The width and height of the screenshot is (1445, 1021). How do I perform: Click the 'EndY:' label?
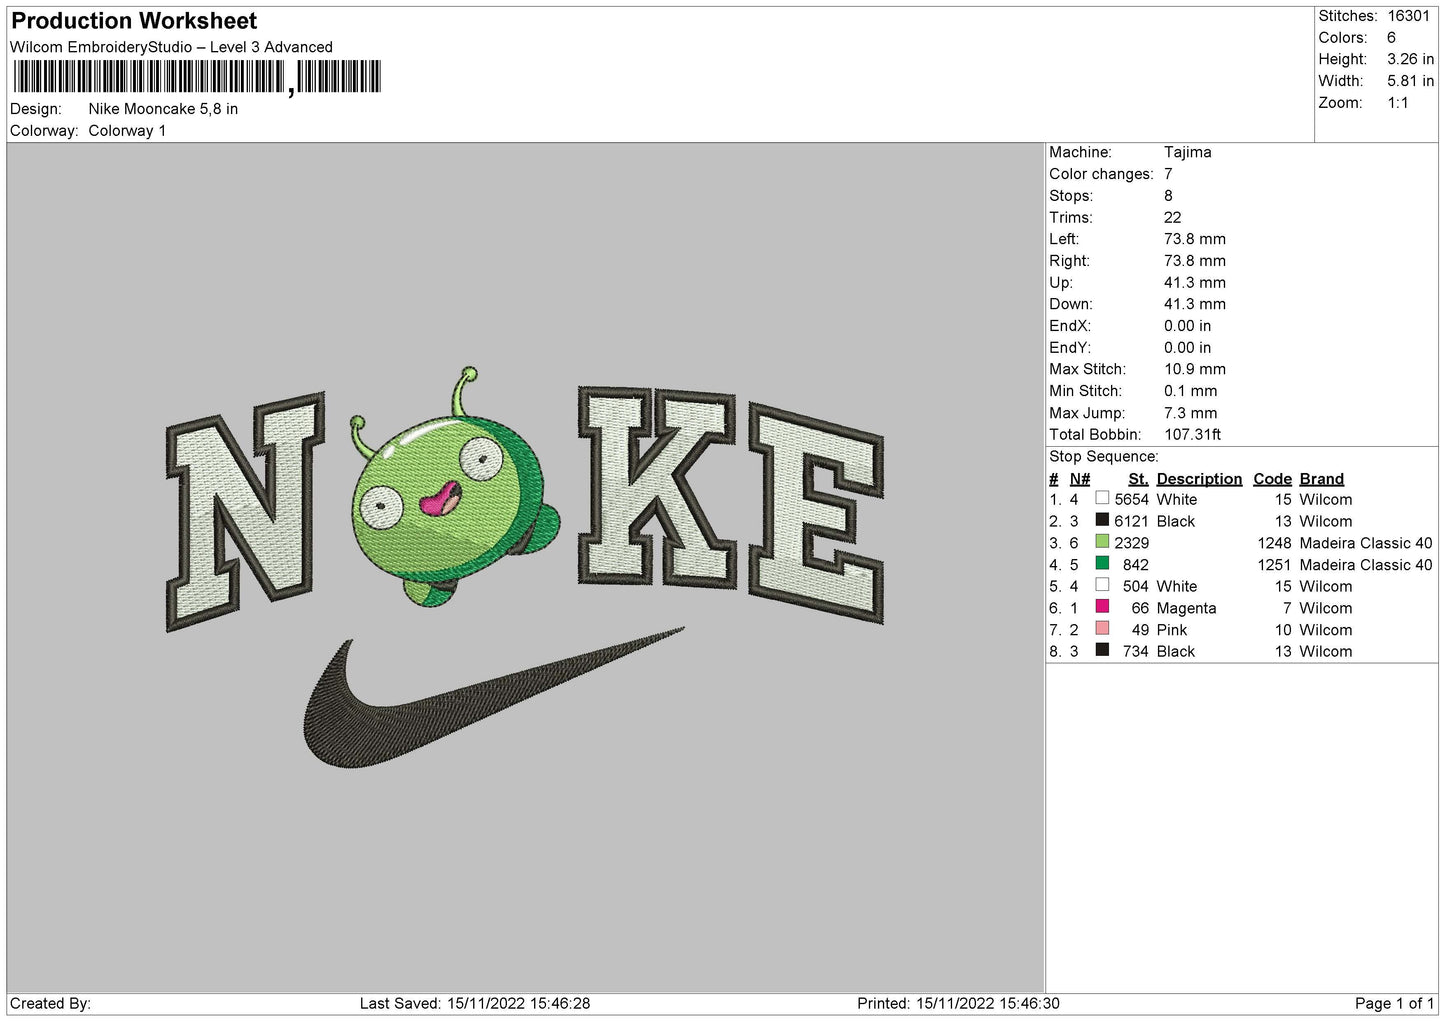click(x=1069, y=348)
